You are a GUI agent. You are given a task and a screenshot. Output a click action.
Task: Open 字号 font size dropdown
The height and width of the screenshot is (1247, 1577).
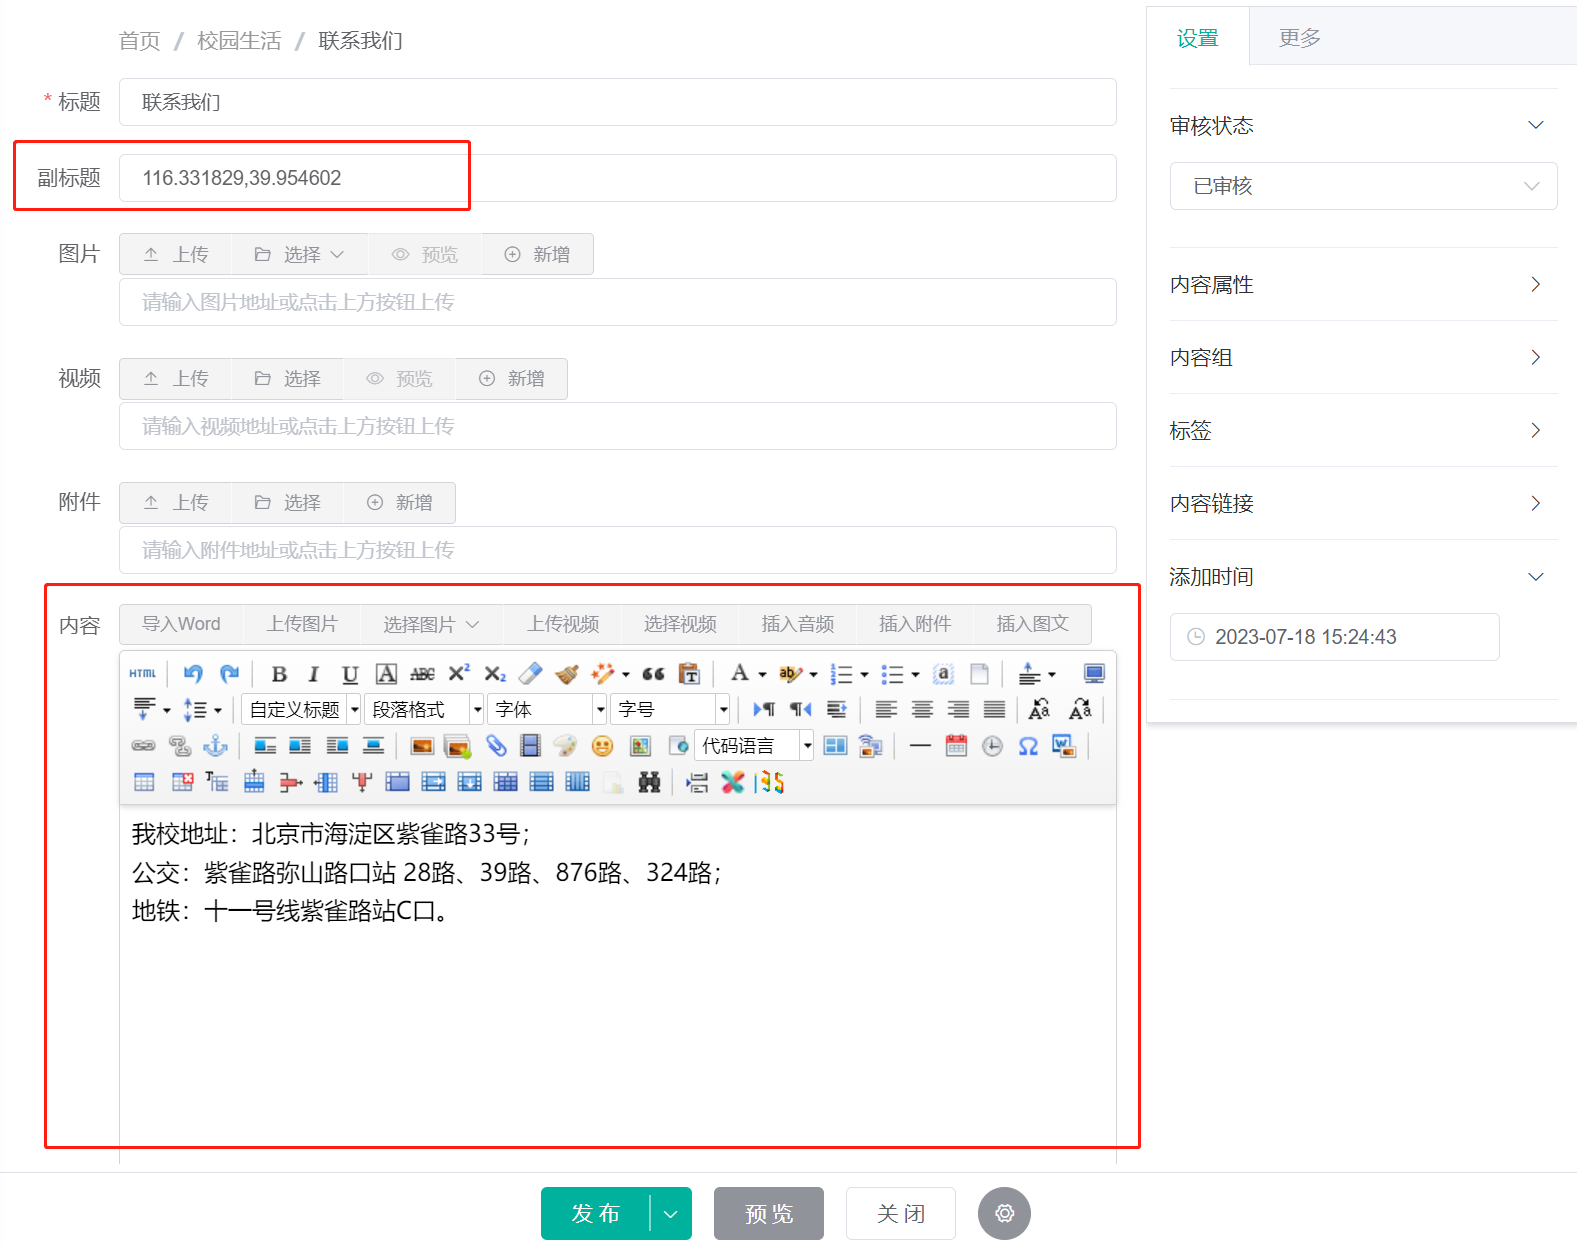click(671, 710)
